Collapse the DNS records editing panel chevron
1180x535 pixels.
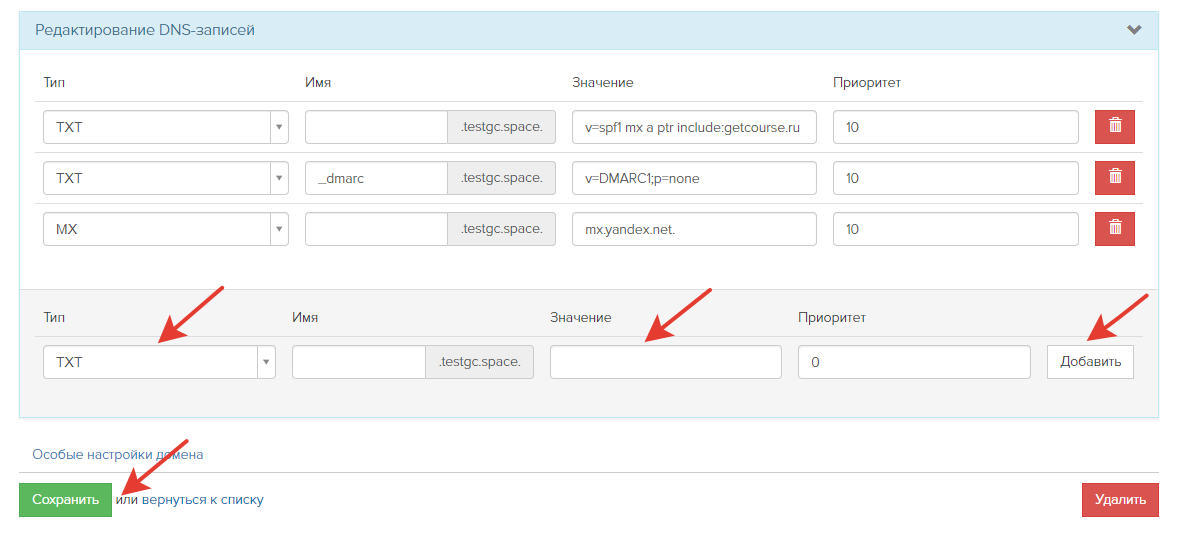(x=1133, y=30)
